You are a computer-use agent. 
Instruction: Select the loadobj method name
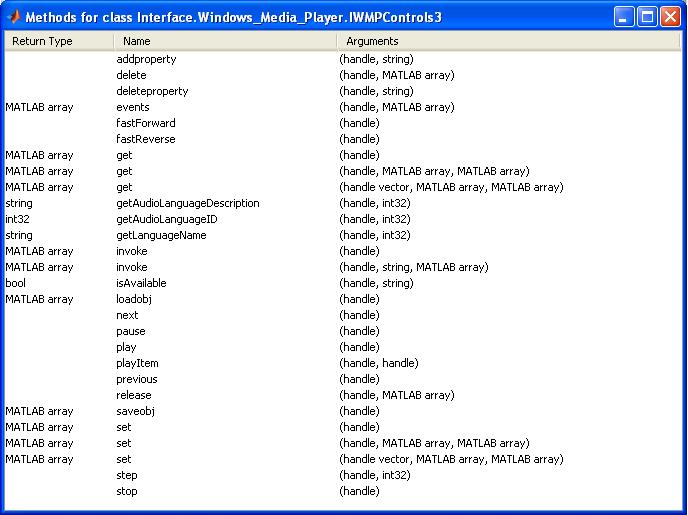134,300
